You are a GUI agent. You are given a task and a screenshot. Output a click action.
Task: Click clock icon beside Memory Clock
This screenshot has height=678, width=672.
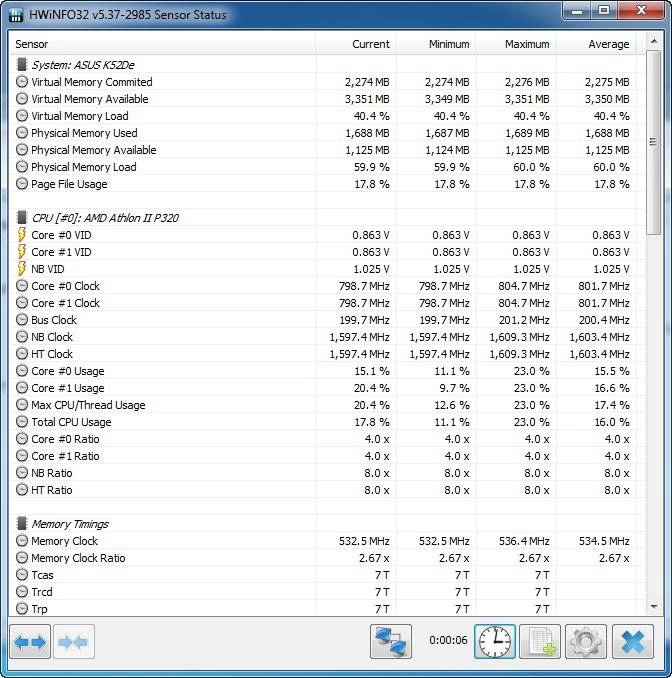click(x=22, y=541)
